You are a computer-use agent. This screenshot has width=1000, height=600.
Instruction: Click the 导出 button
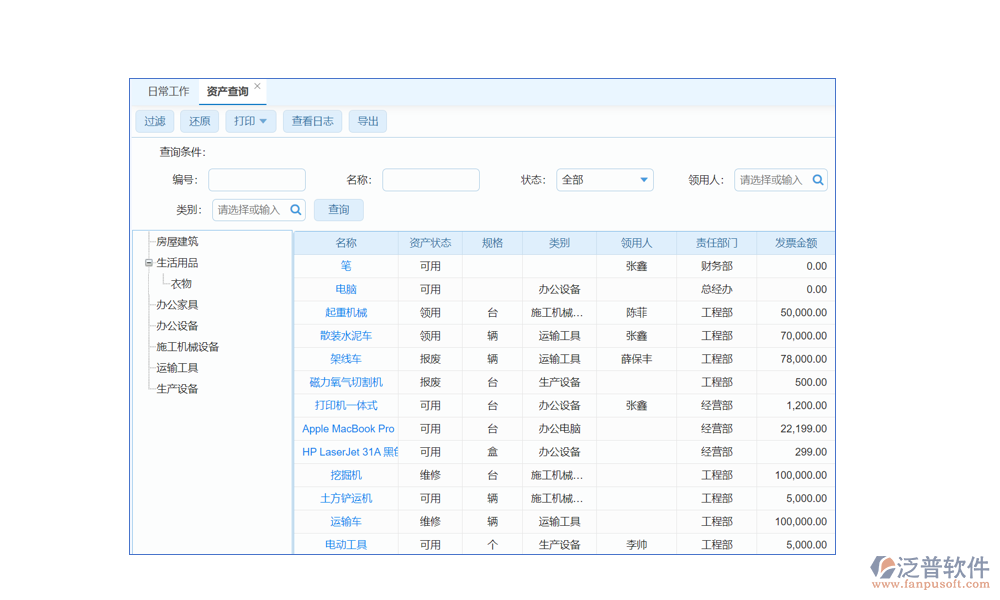pos(368,121)
